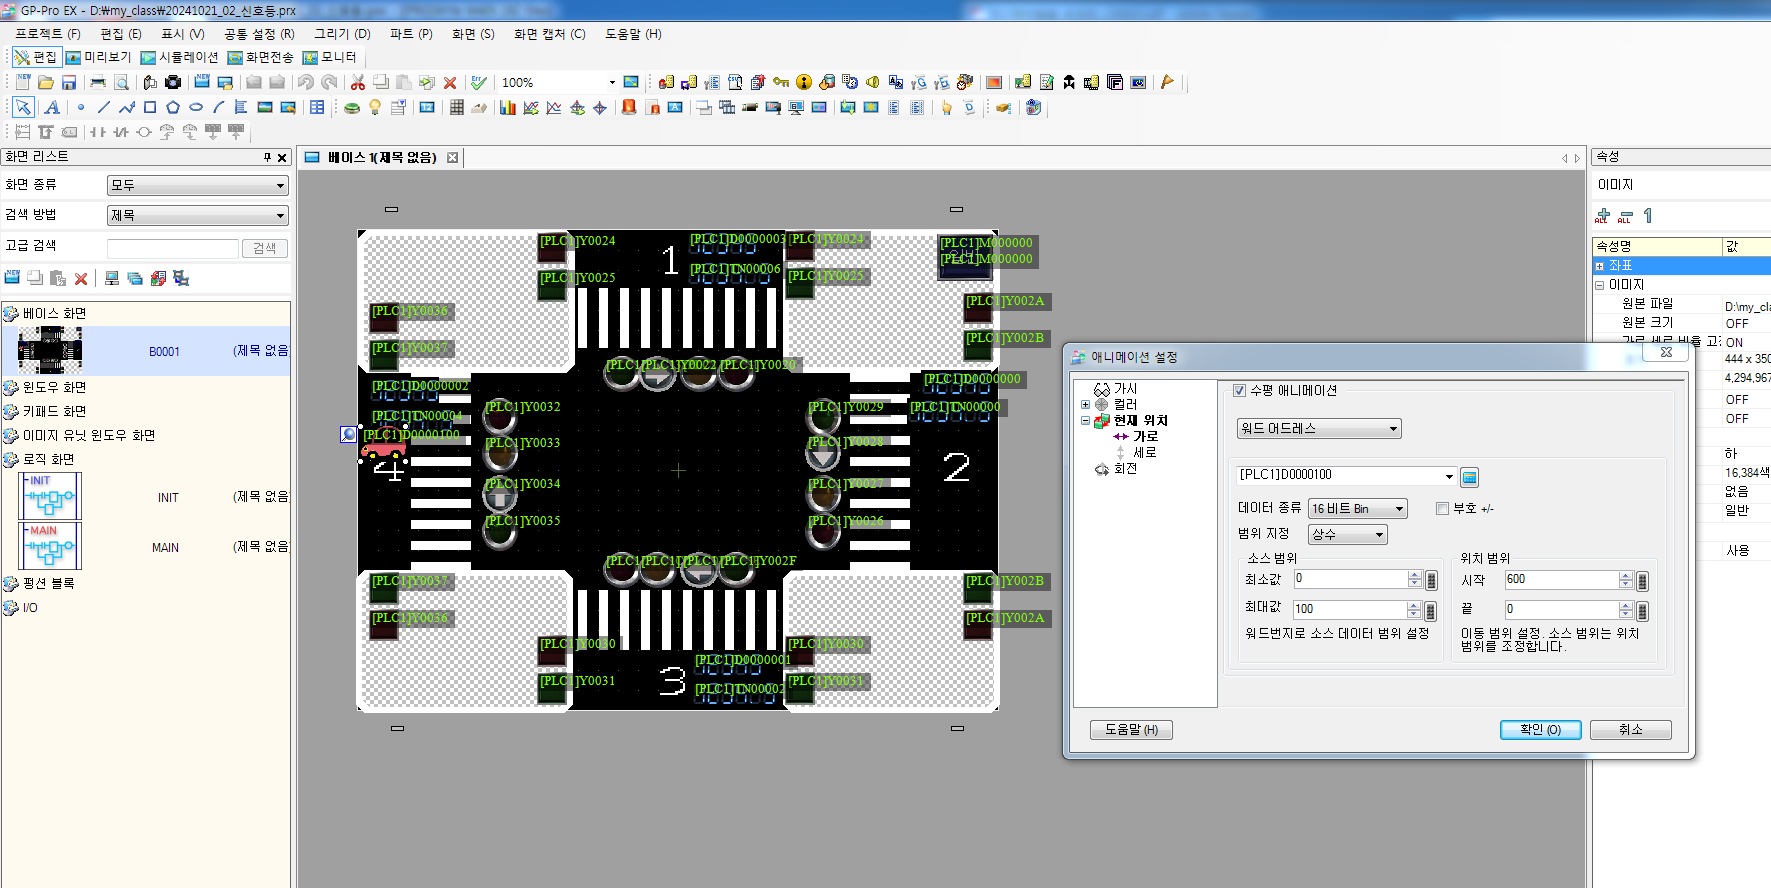This screenshot has width=1771, height=888.
Task: Click the yellow Information icon
Action: [x=804, y=82]
